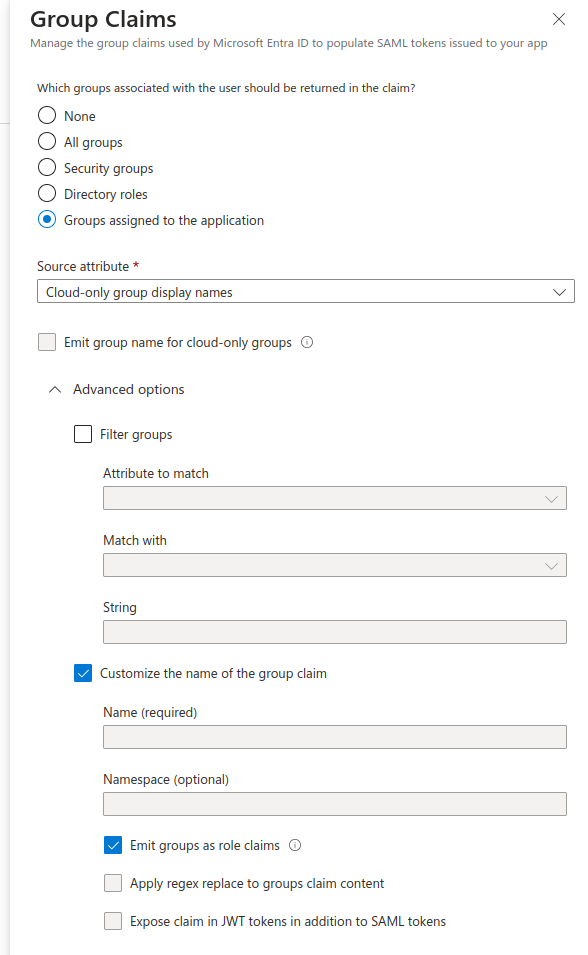This screenshot has height=955, width=588.
Task: Select All groups option
Action: click(x=46, y=141)
